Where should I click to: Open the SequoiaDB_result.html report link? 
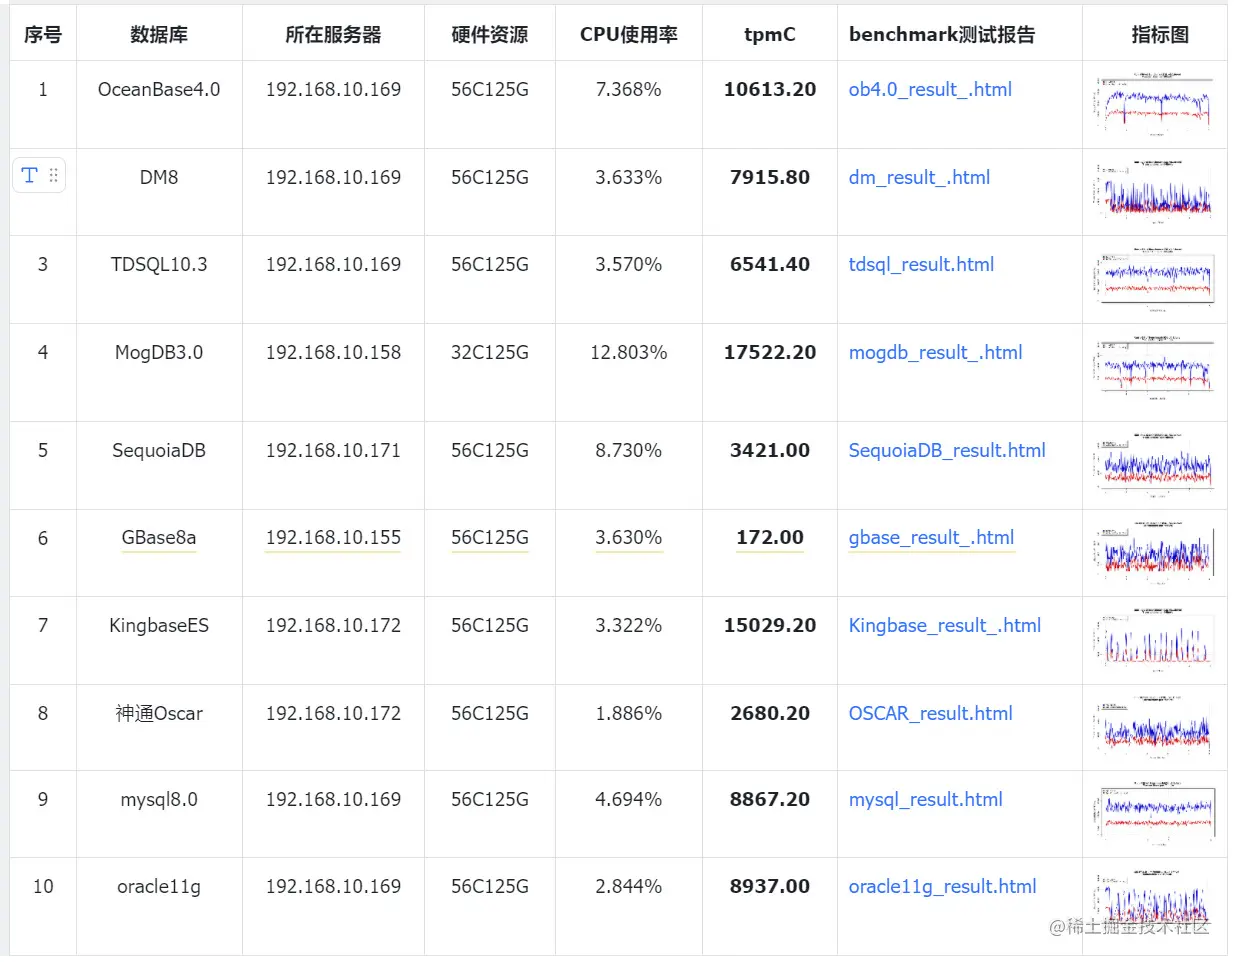(947, 450)
